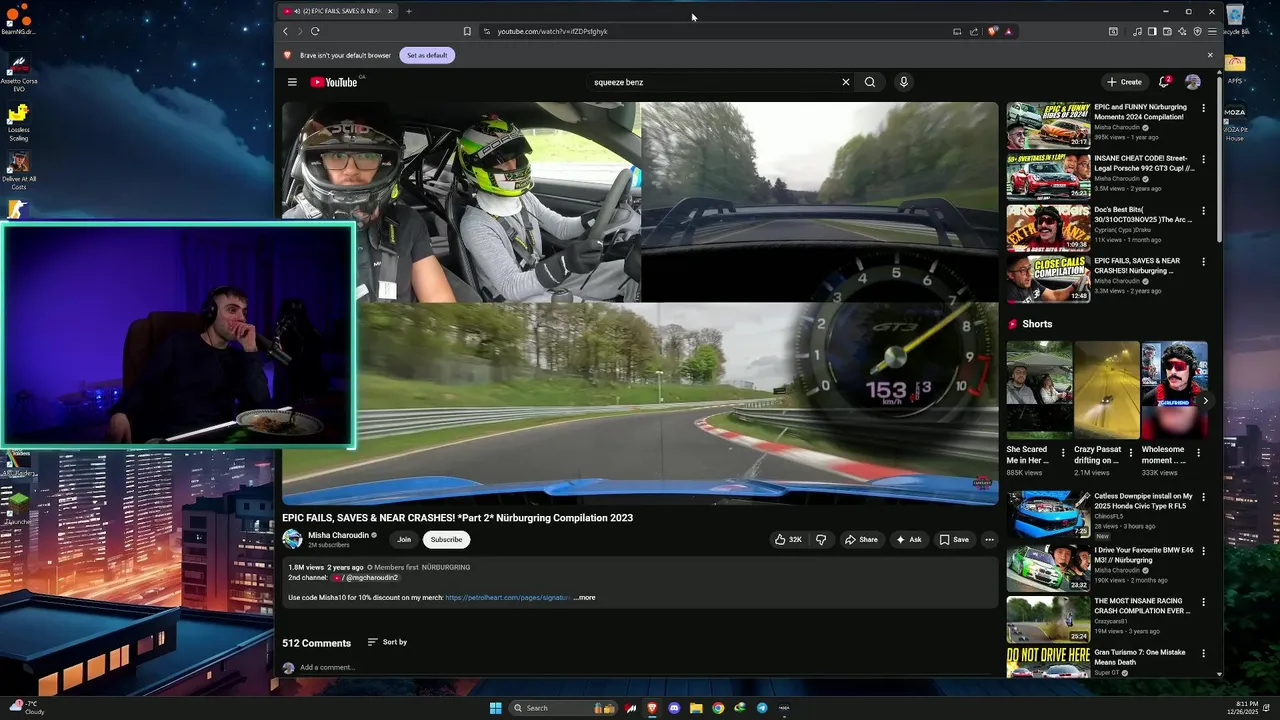Open YouTube notifications bell
The height and width of the screenshot is (720, 1280).
pos(1164,82)
